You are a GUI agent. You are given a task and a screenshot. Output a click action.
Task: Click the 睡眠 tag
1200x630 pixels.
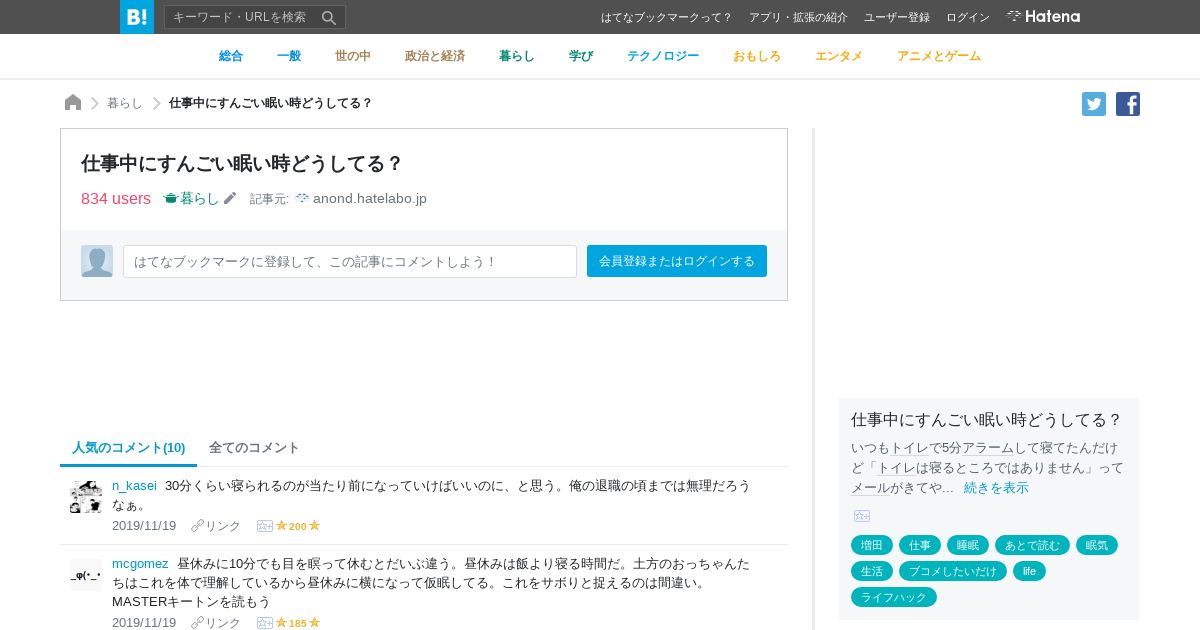(968, 545)
